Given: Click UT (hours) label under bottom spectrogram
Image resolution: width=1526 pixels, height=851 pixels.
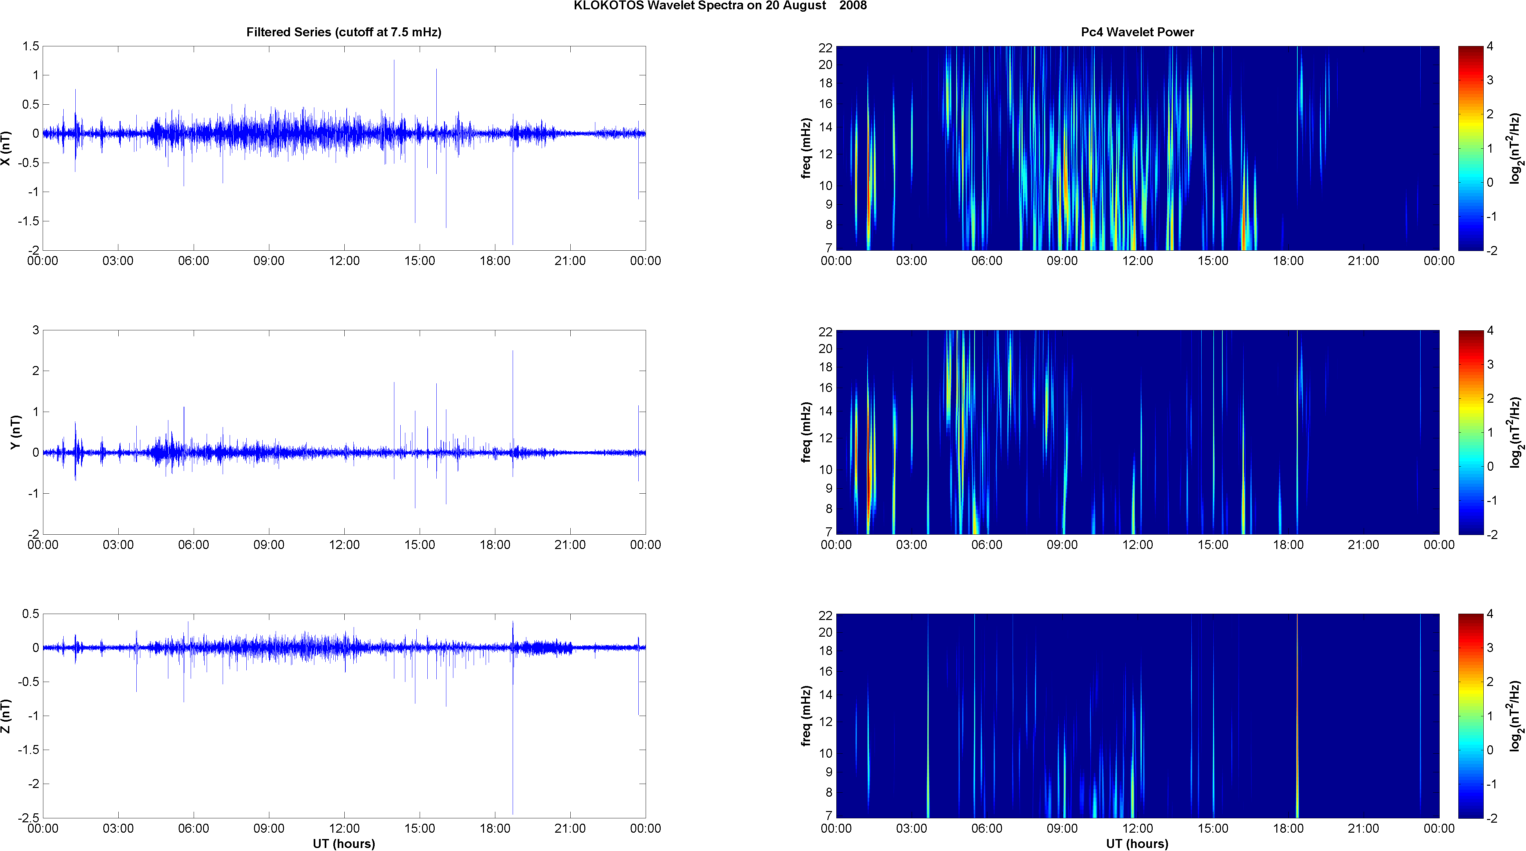Looking at the screenshot, I should click(x=1137, y=843).
